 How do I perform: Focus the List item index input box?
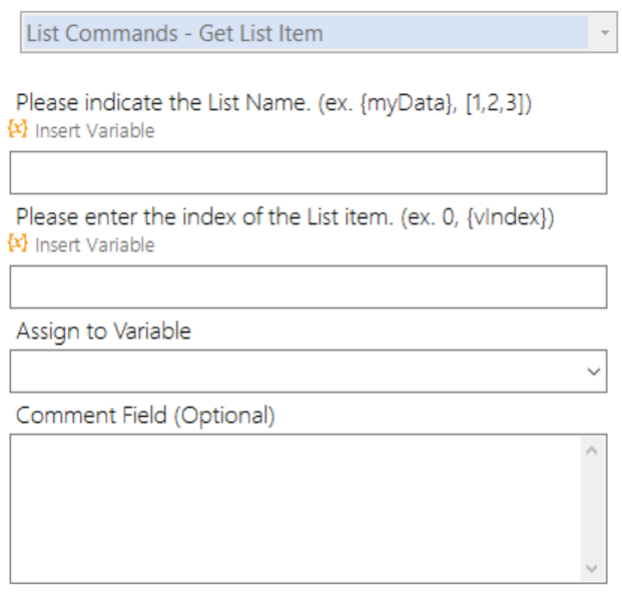click(308, 287)
